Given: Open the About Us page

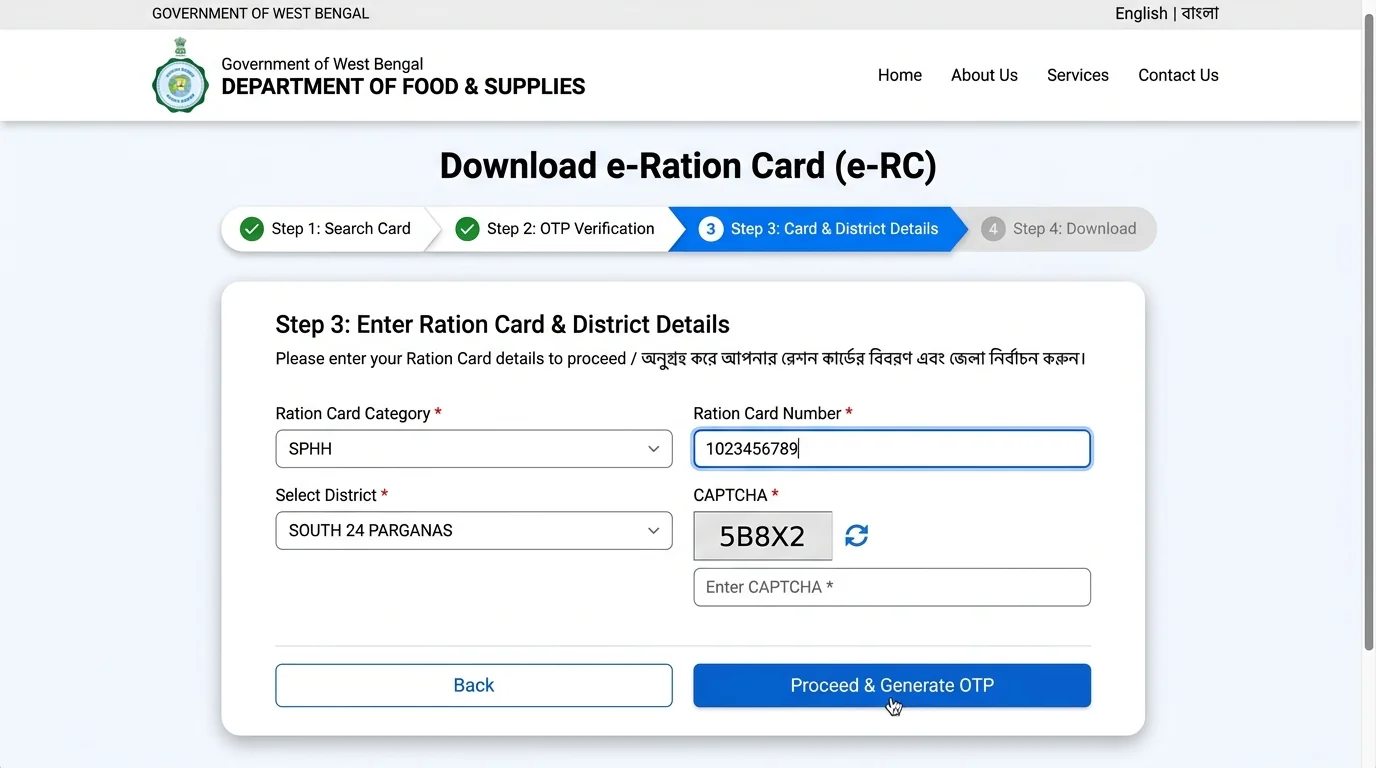Looking at the screenshot, I should [x=984, y=75].
